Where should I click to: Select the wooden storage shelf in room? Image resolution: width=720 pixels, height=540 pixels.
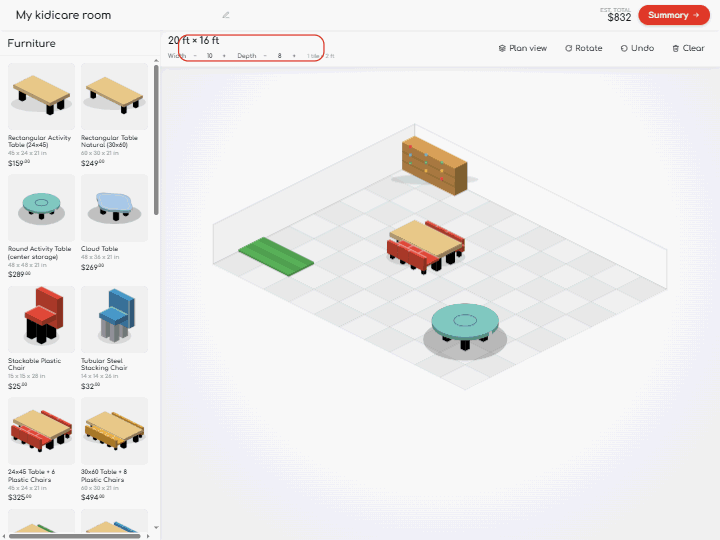(x=434, y=165)
